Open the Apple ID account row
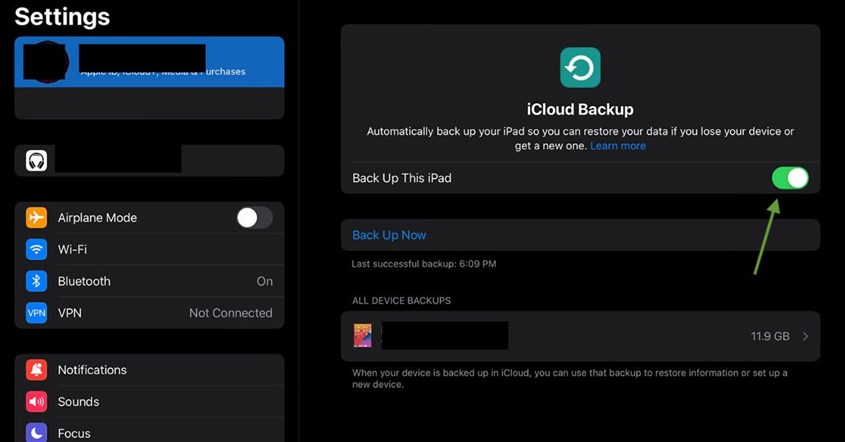The width and height of the screenshot is (845, 442). [149, 62]
